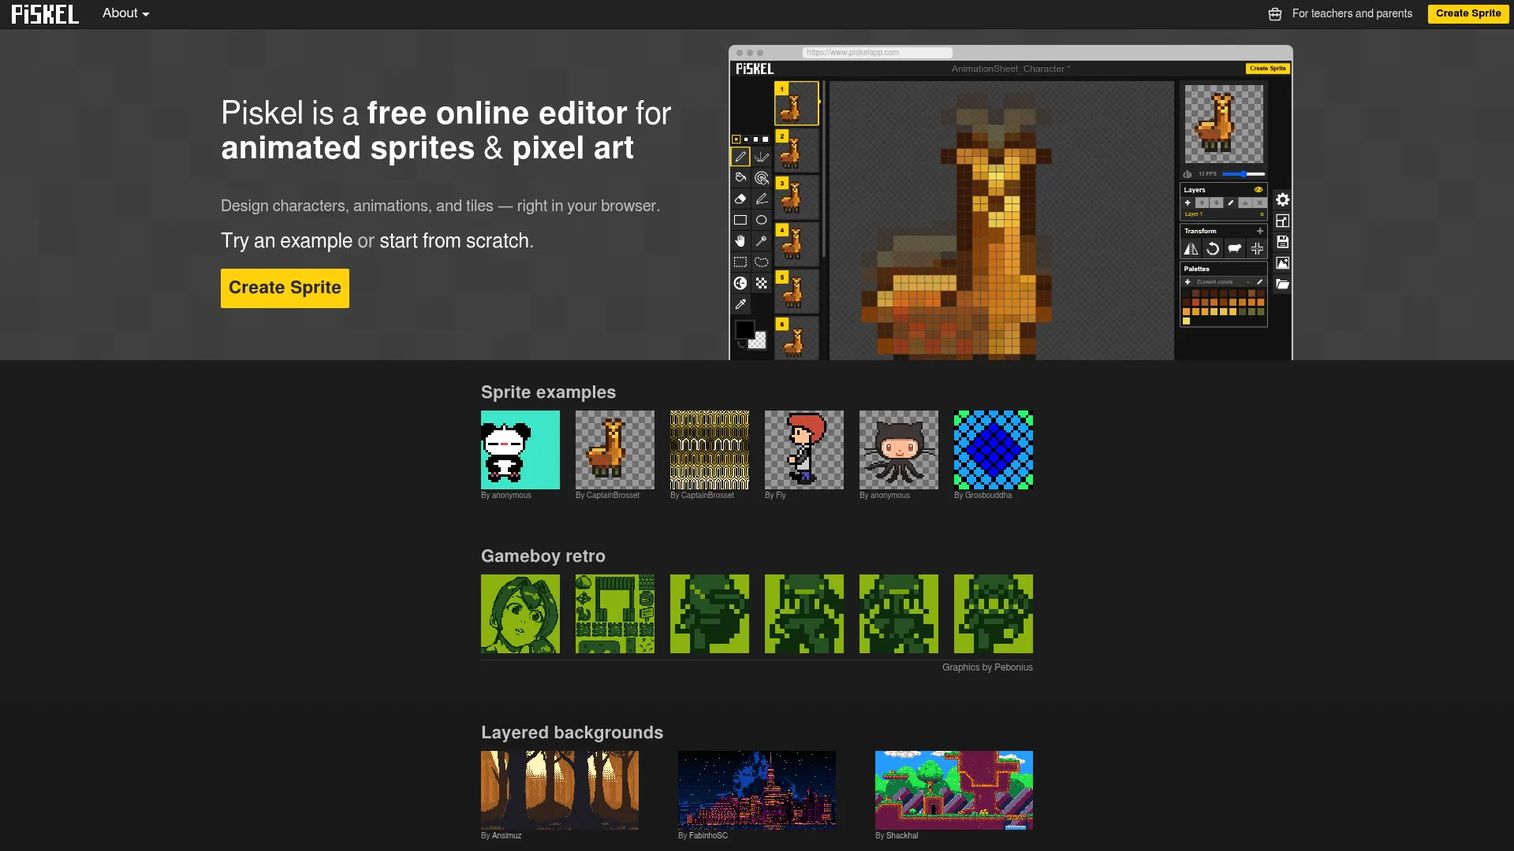Select the Lighten tool
This screenshot has width=1514, height=851.
tap(740, 283)
